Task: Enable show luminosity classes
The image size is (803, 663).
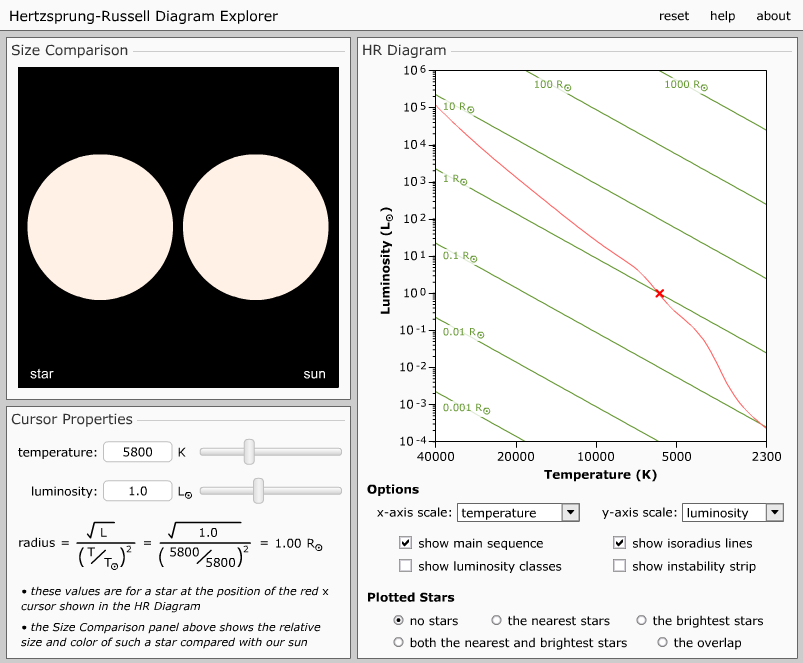Action: 406,565
